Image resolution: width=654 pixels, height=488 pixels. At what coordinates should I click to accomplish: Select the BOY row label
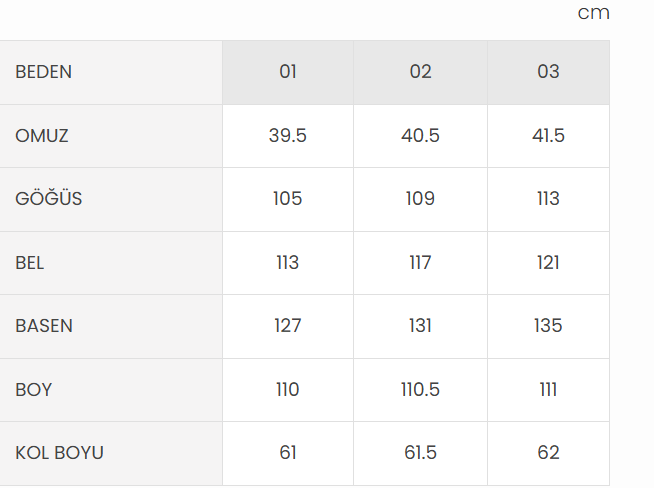point(33,390)
